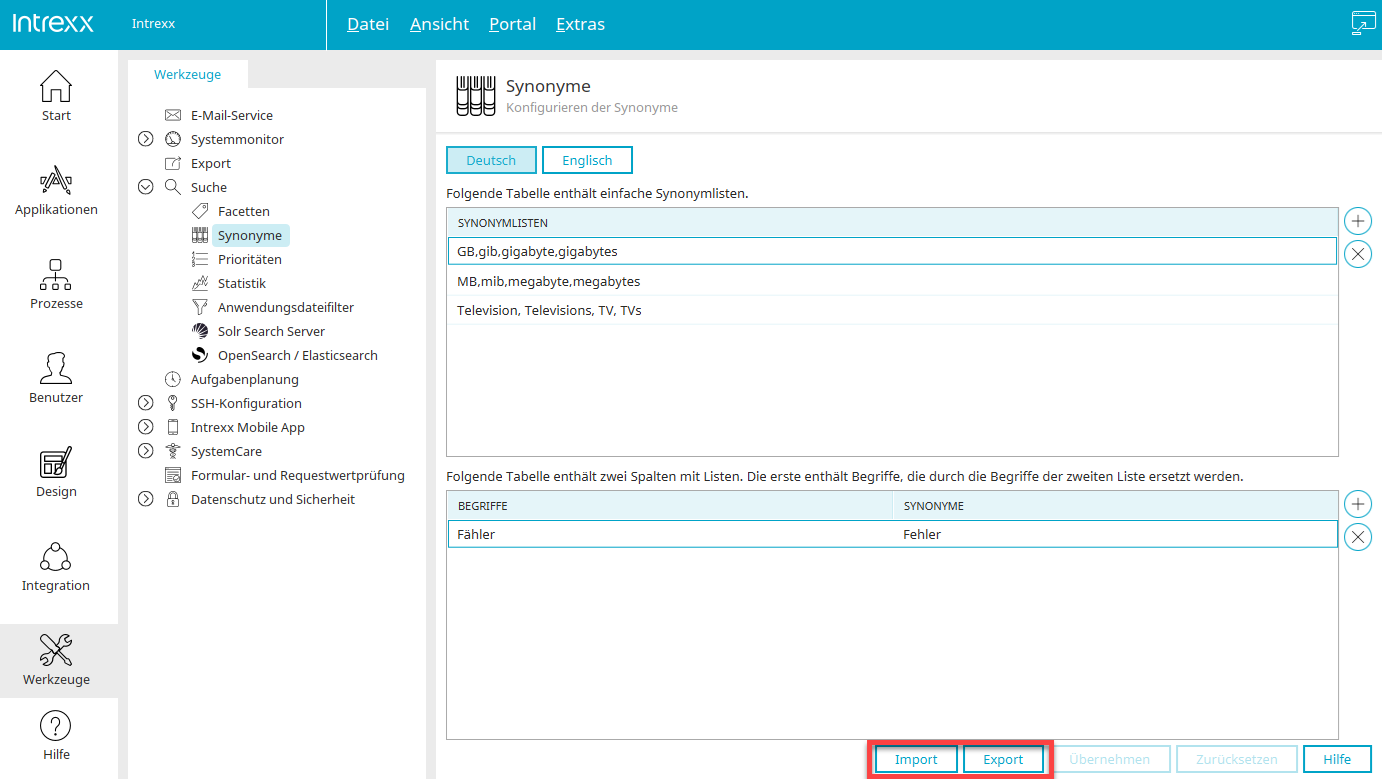
Task: Click the Import button
Action: pos(916,759)
